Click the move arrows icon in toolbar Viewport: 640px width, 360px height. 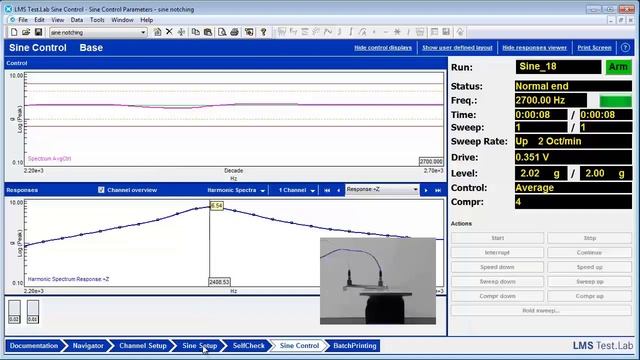181,32
